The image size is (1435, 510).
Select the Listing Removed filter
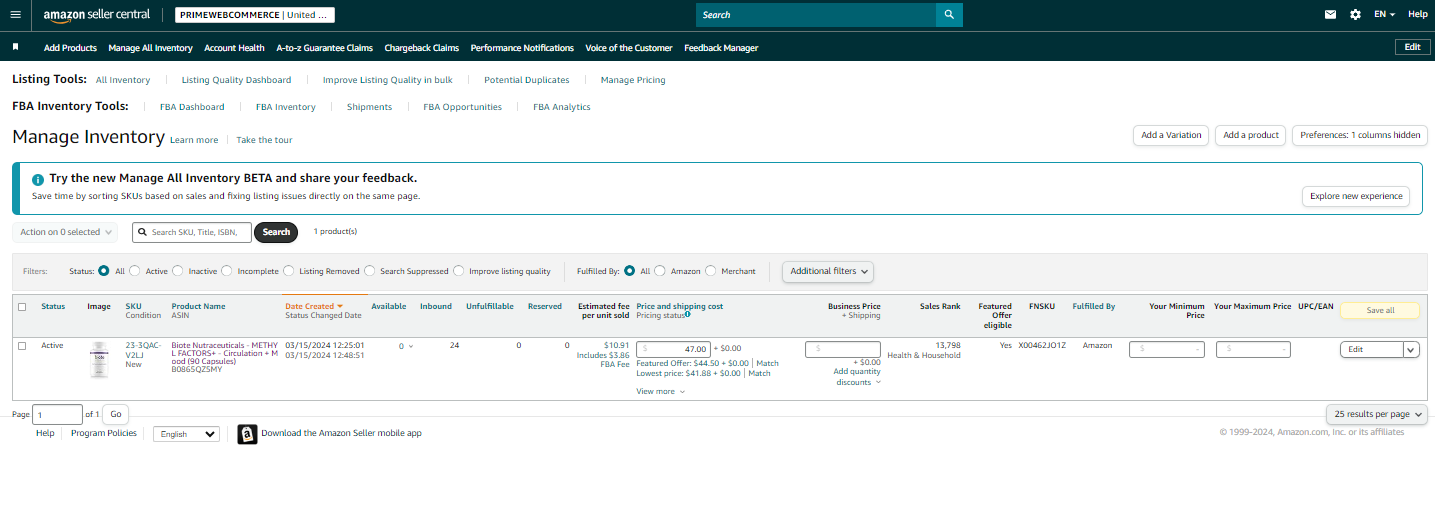pyautogui.click(x=289, y=271)
